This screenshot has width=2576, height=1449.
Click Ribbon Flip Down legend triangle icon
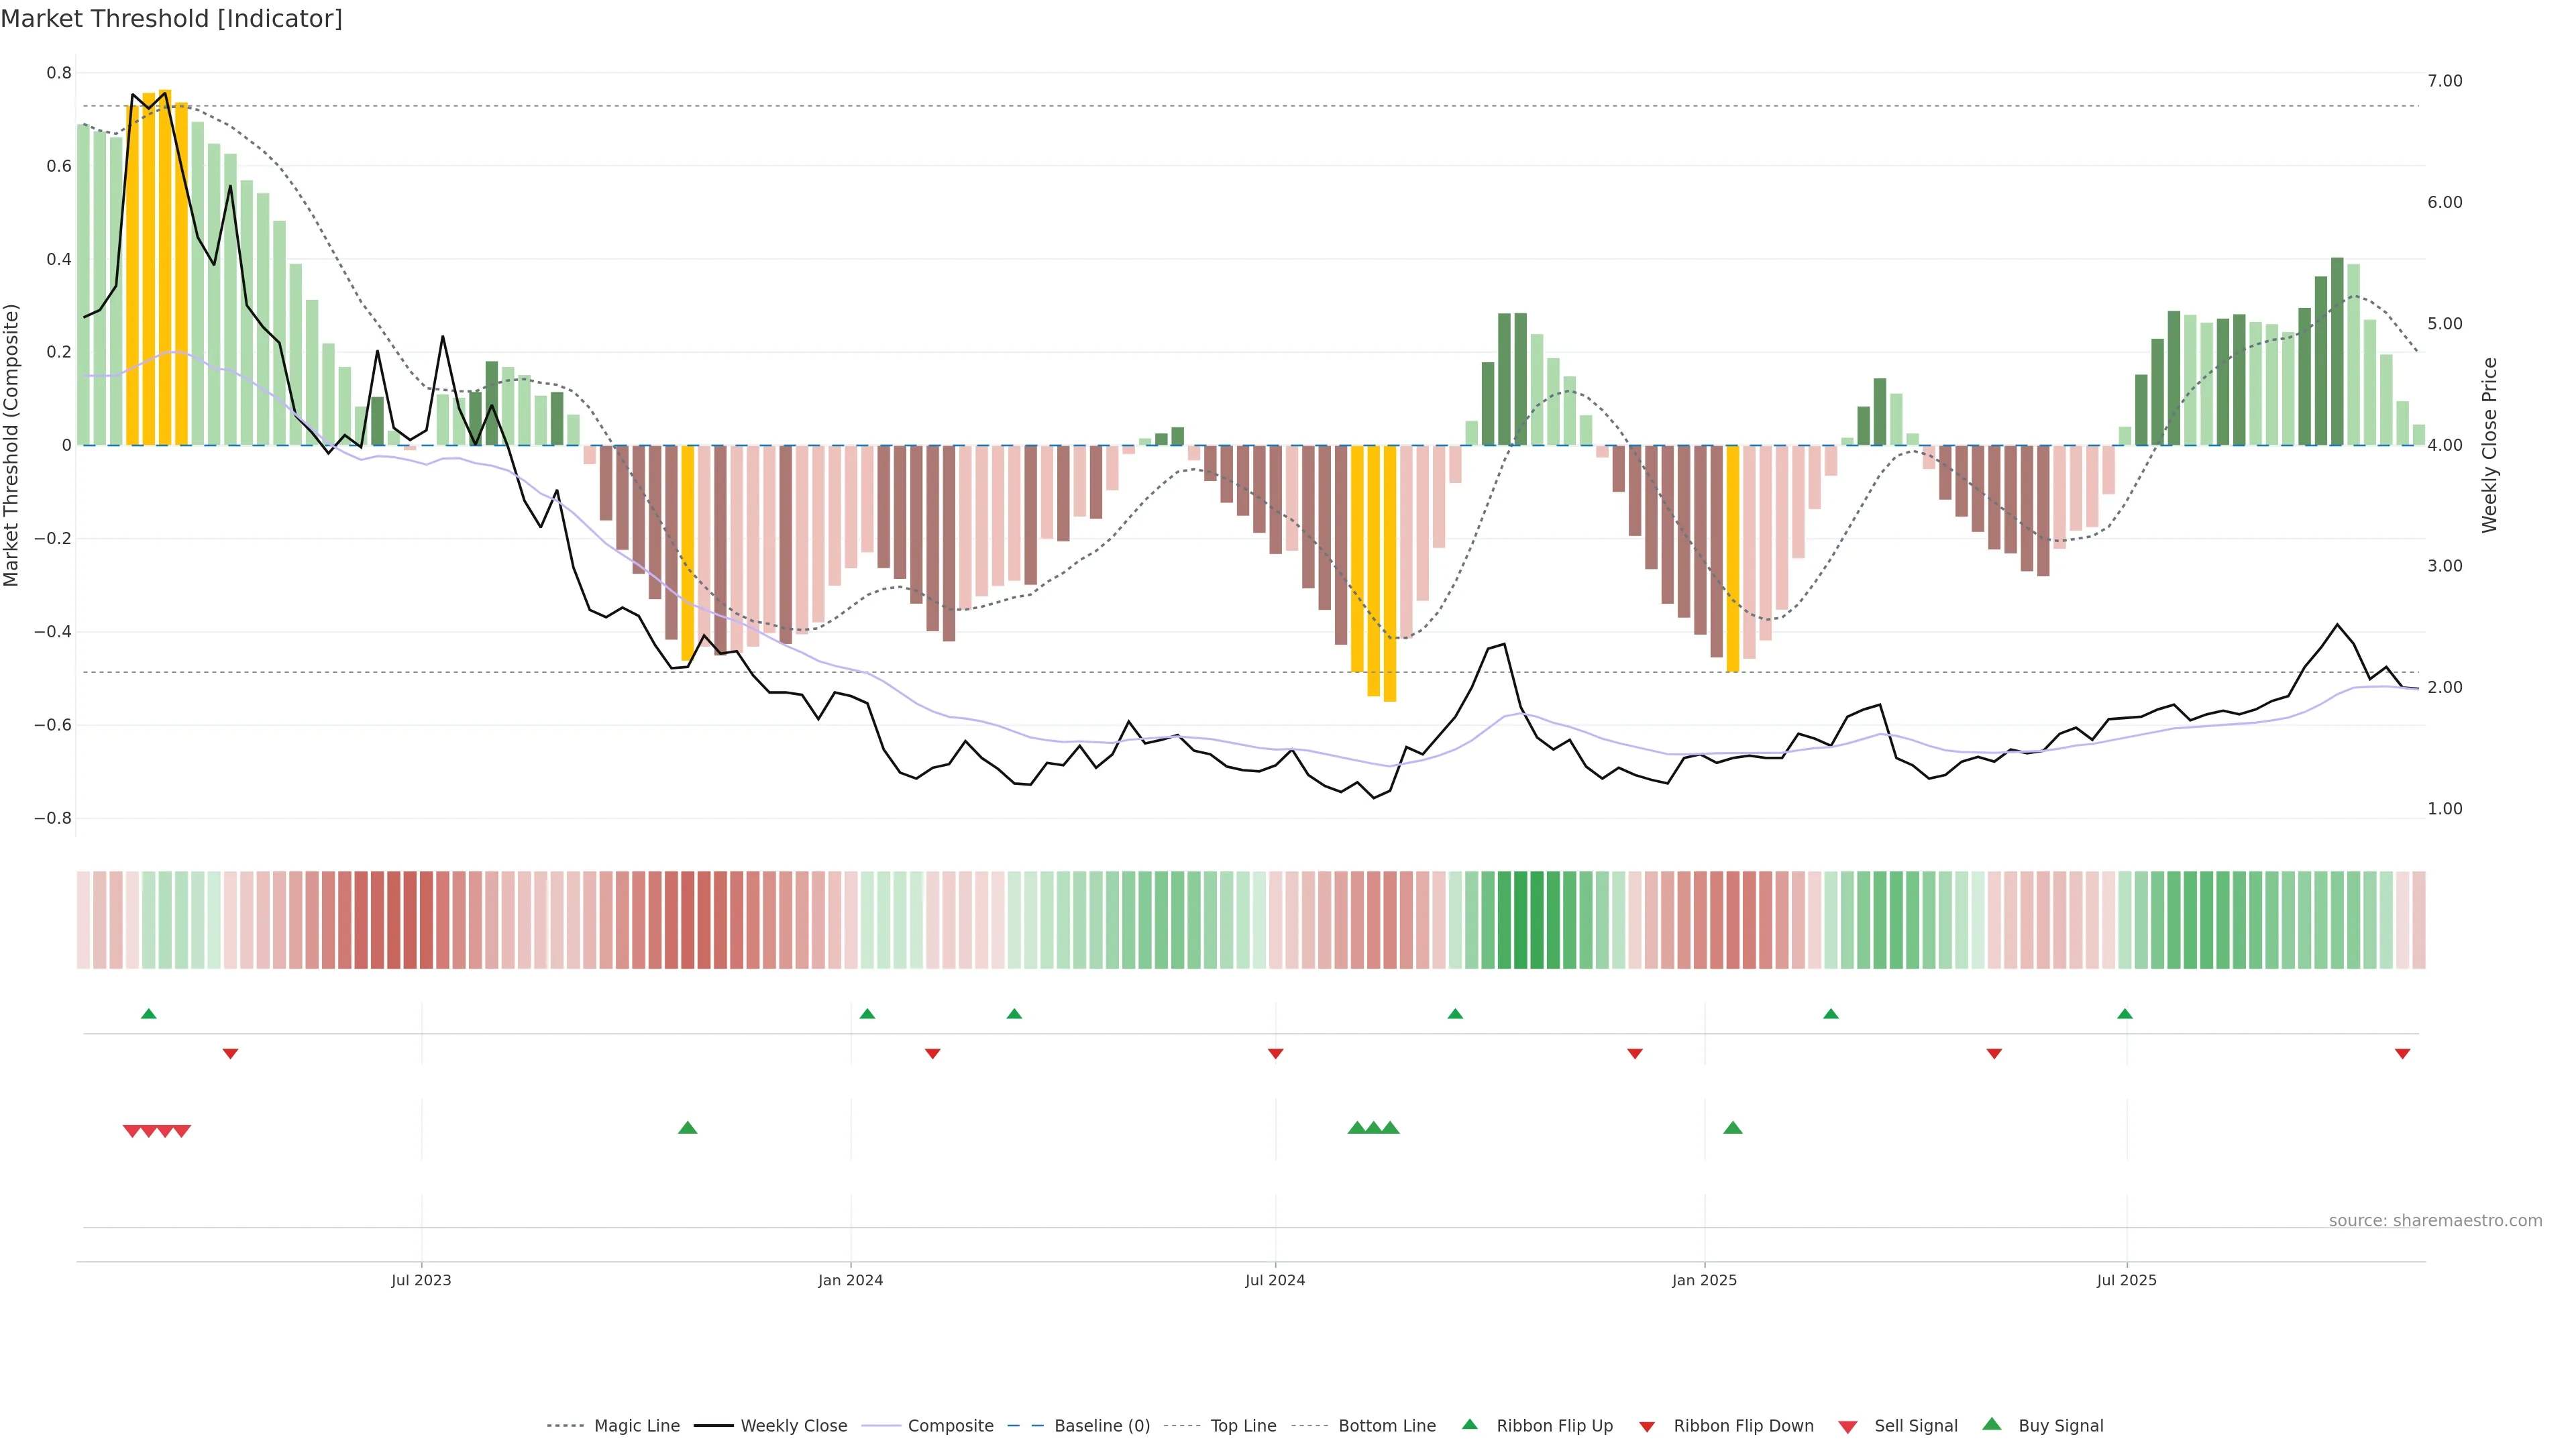(x=1647, y=1427)
